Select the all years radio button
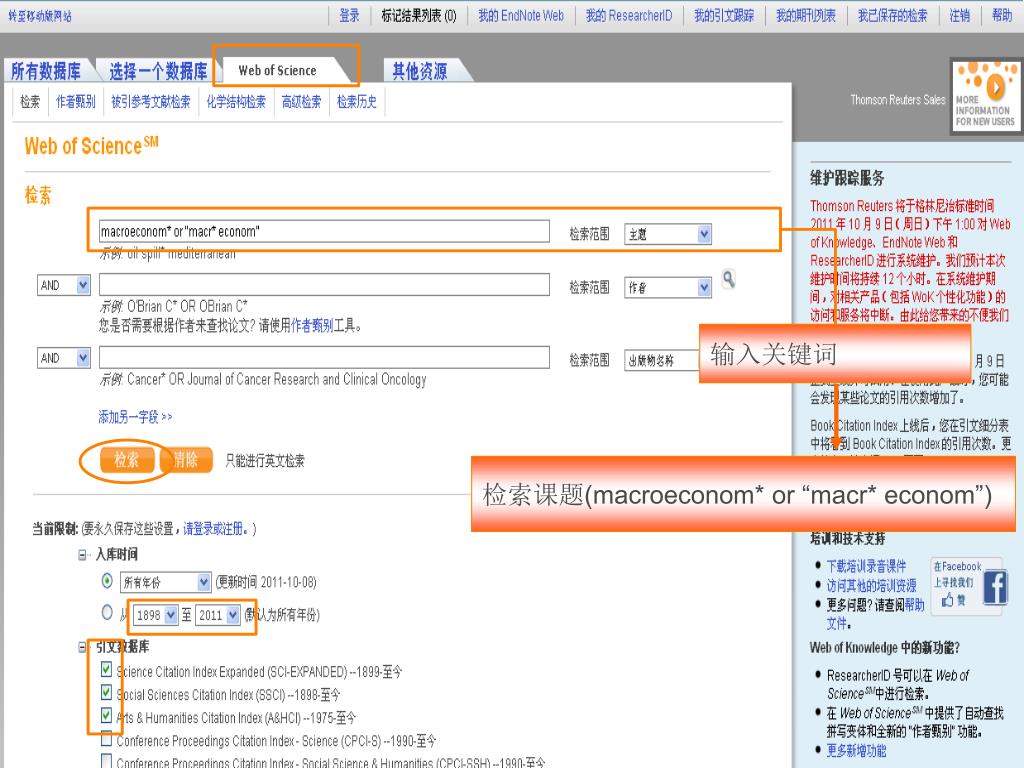 click(x=107, y=580)
